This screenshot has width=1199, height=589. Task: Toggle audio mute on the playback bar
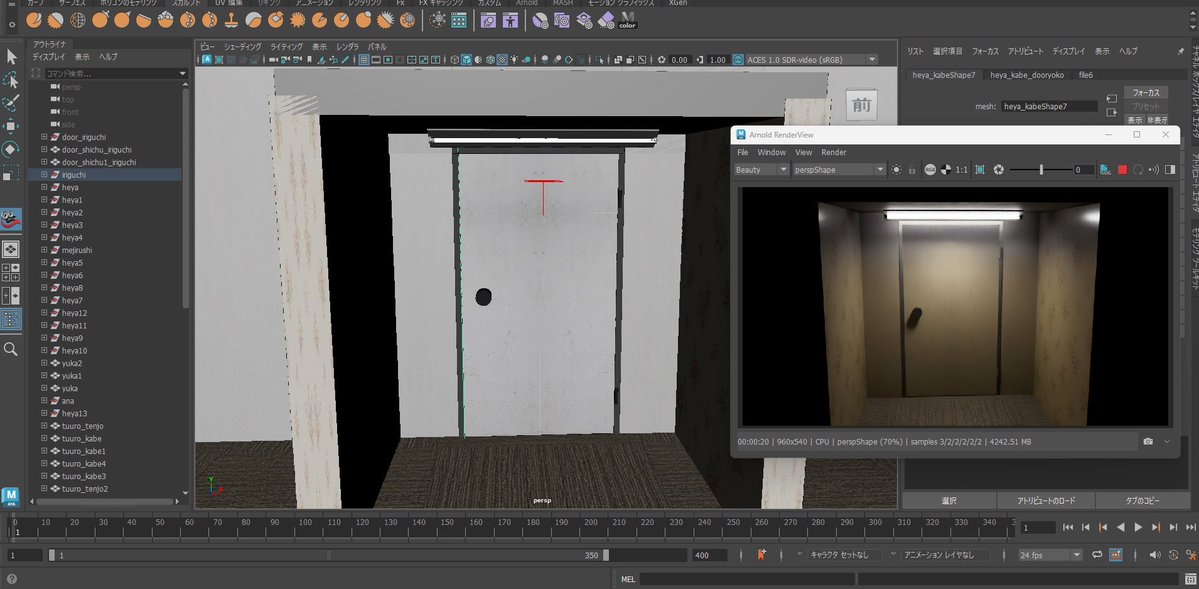click(x=1156, y=554)
